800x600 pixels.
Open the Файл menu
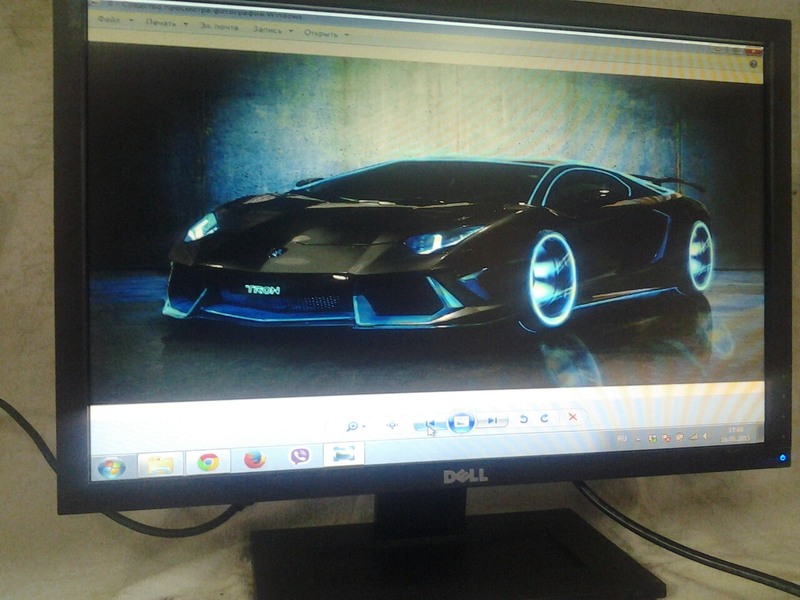tap(114, 20)
